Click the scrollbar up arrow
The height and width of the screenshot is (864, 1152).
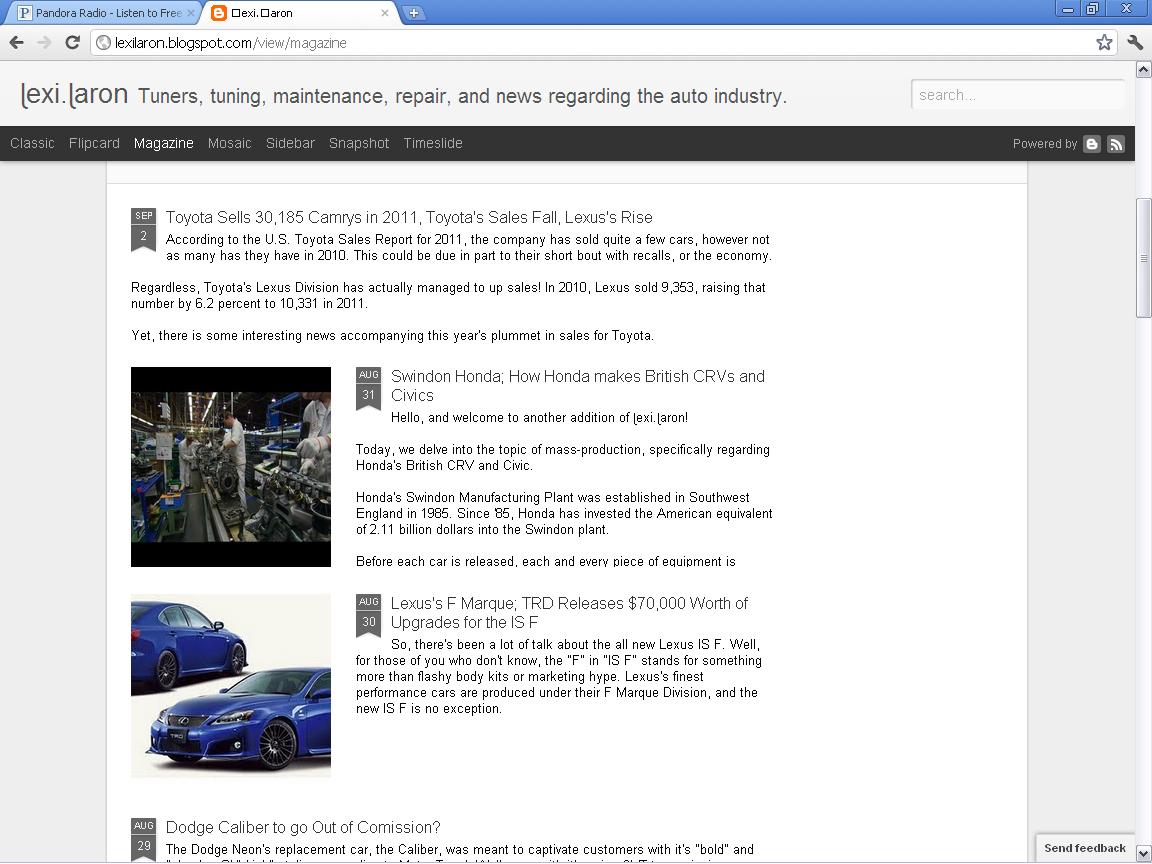pos(1143,69)
